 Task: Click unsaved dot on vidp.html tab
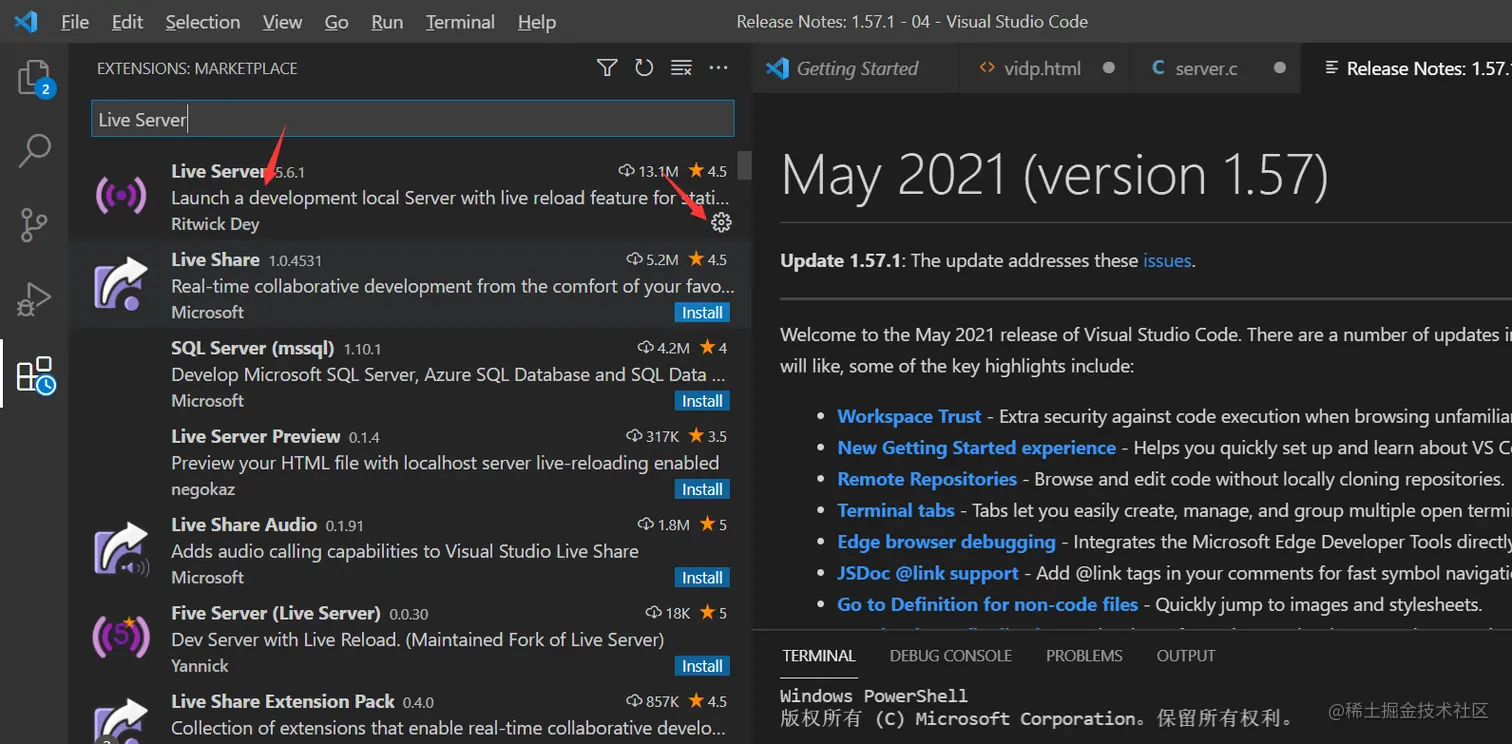(1108, 68)
